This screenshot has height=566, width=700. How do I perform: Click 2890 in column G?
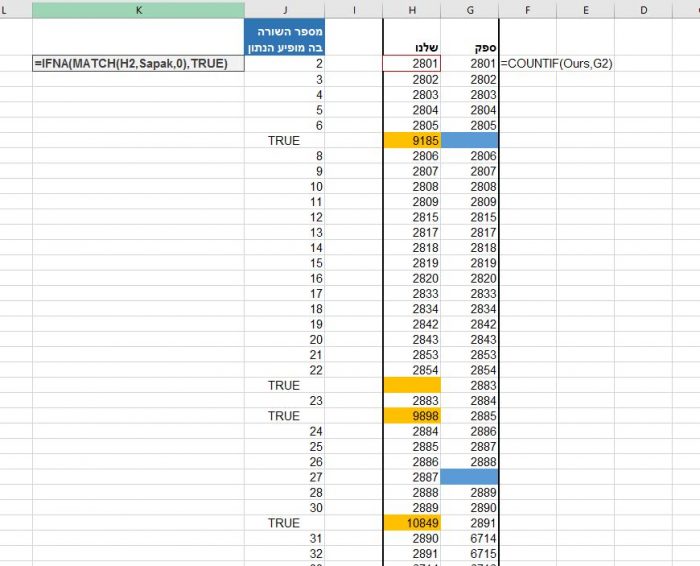pos(470,508)
